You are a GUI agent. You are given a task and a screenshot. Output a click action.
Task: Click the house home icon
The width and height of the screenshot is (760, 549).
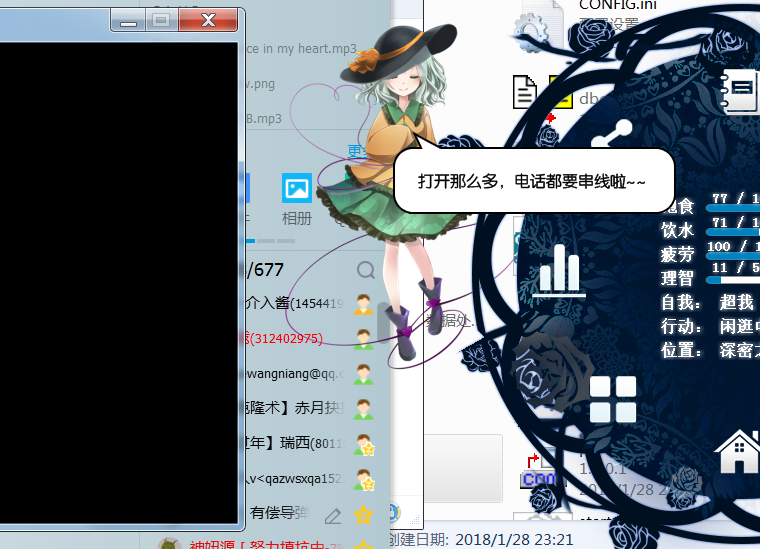(739, 452)
